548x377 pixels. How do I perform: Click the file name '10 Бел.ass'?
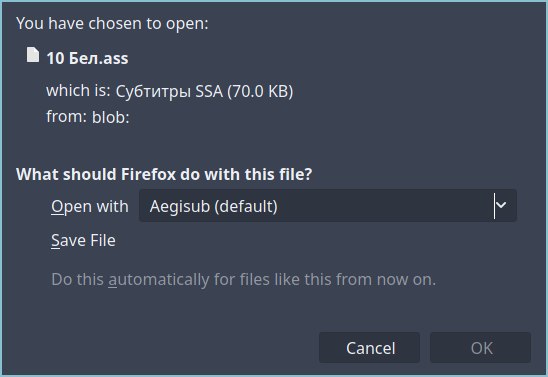(87, 58)
